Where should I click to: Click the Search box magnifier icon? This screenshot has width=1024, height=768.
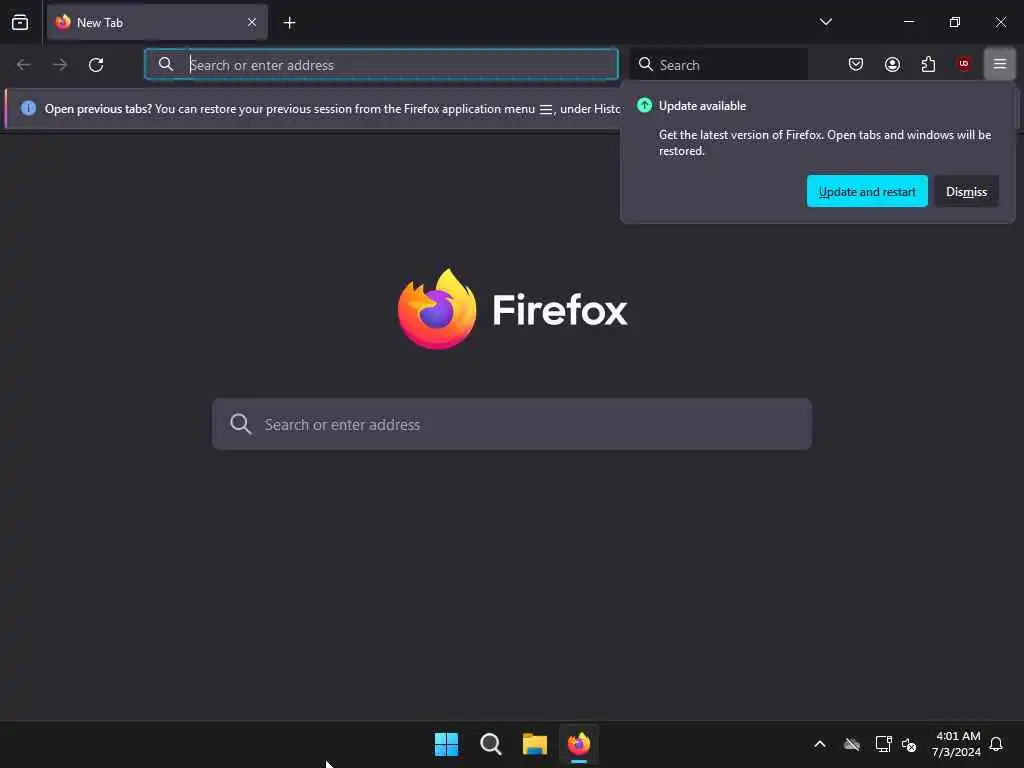pos(646,64)
